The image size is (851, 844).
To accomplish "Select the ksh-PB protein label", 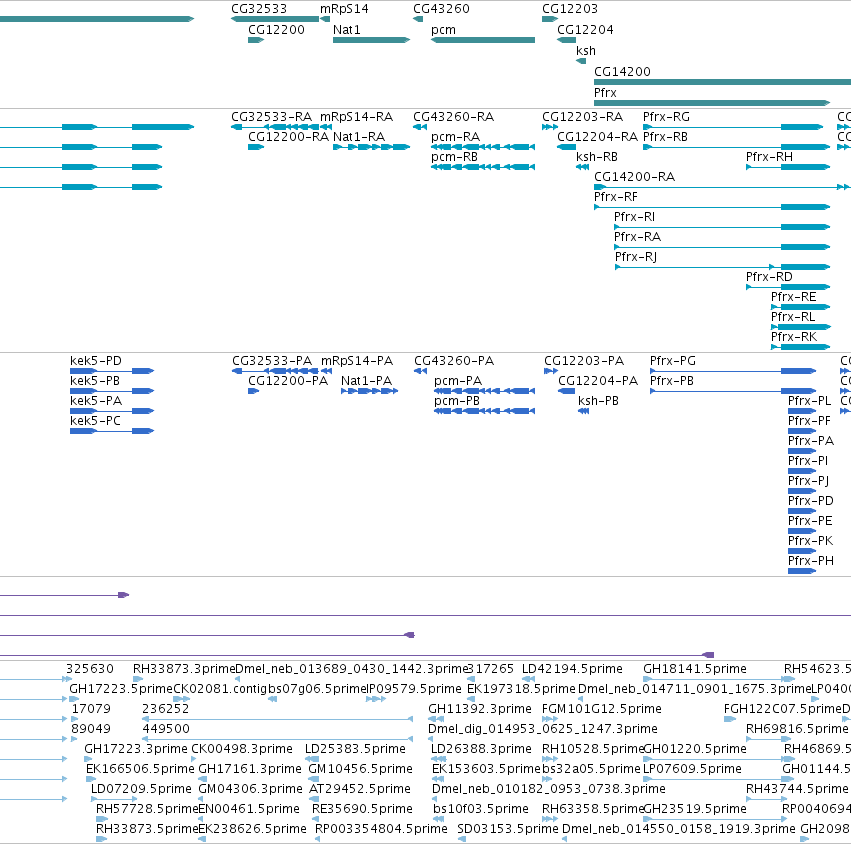I will point(598,401).
